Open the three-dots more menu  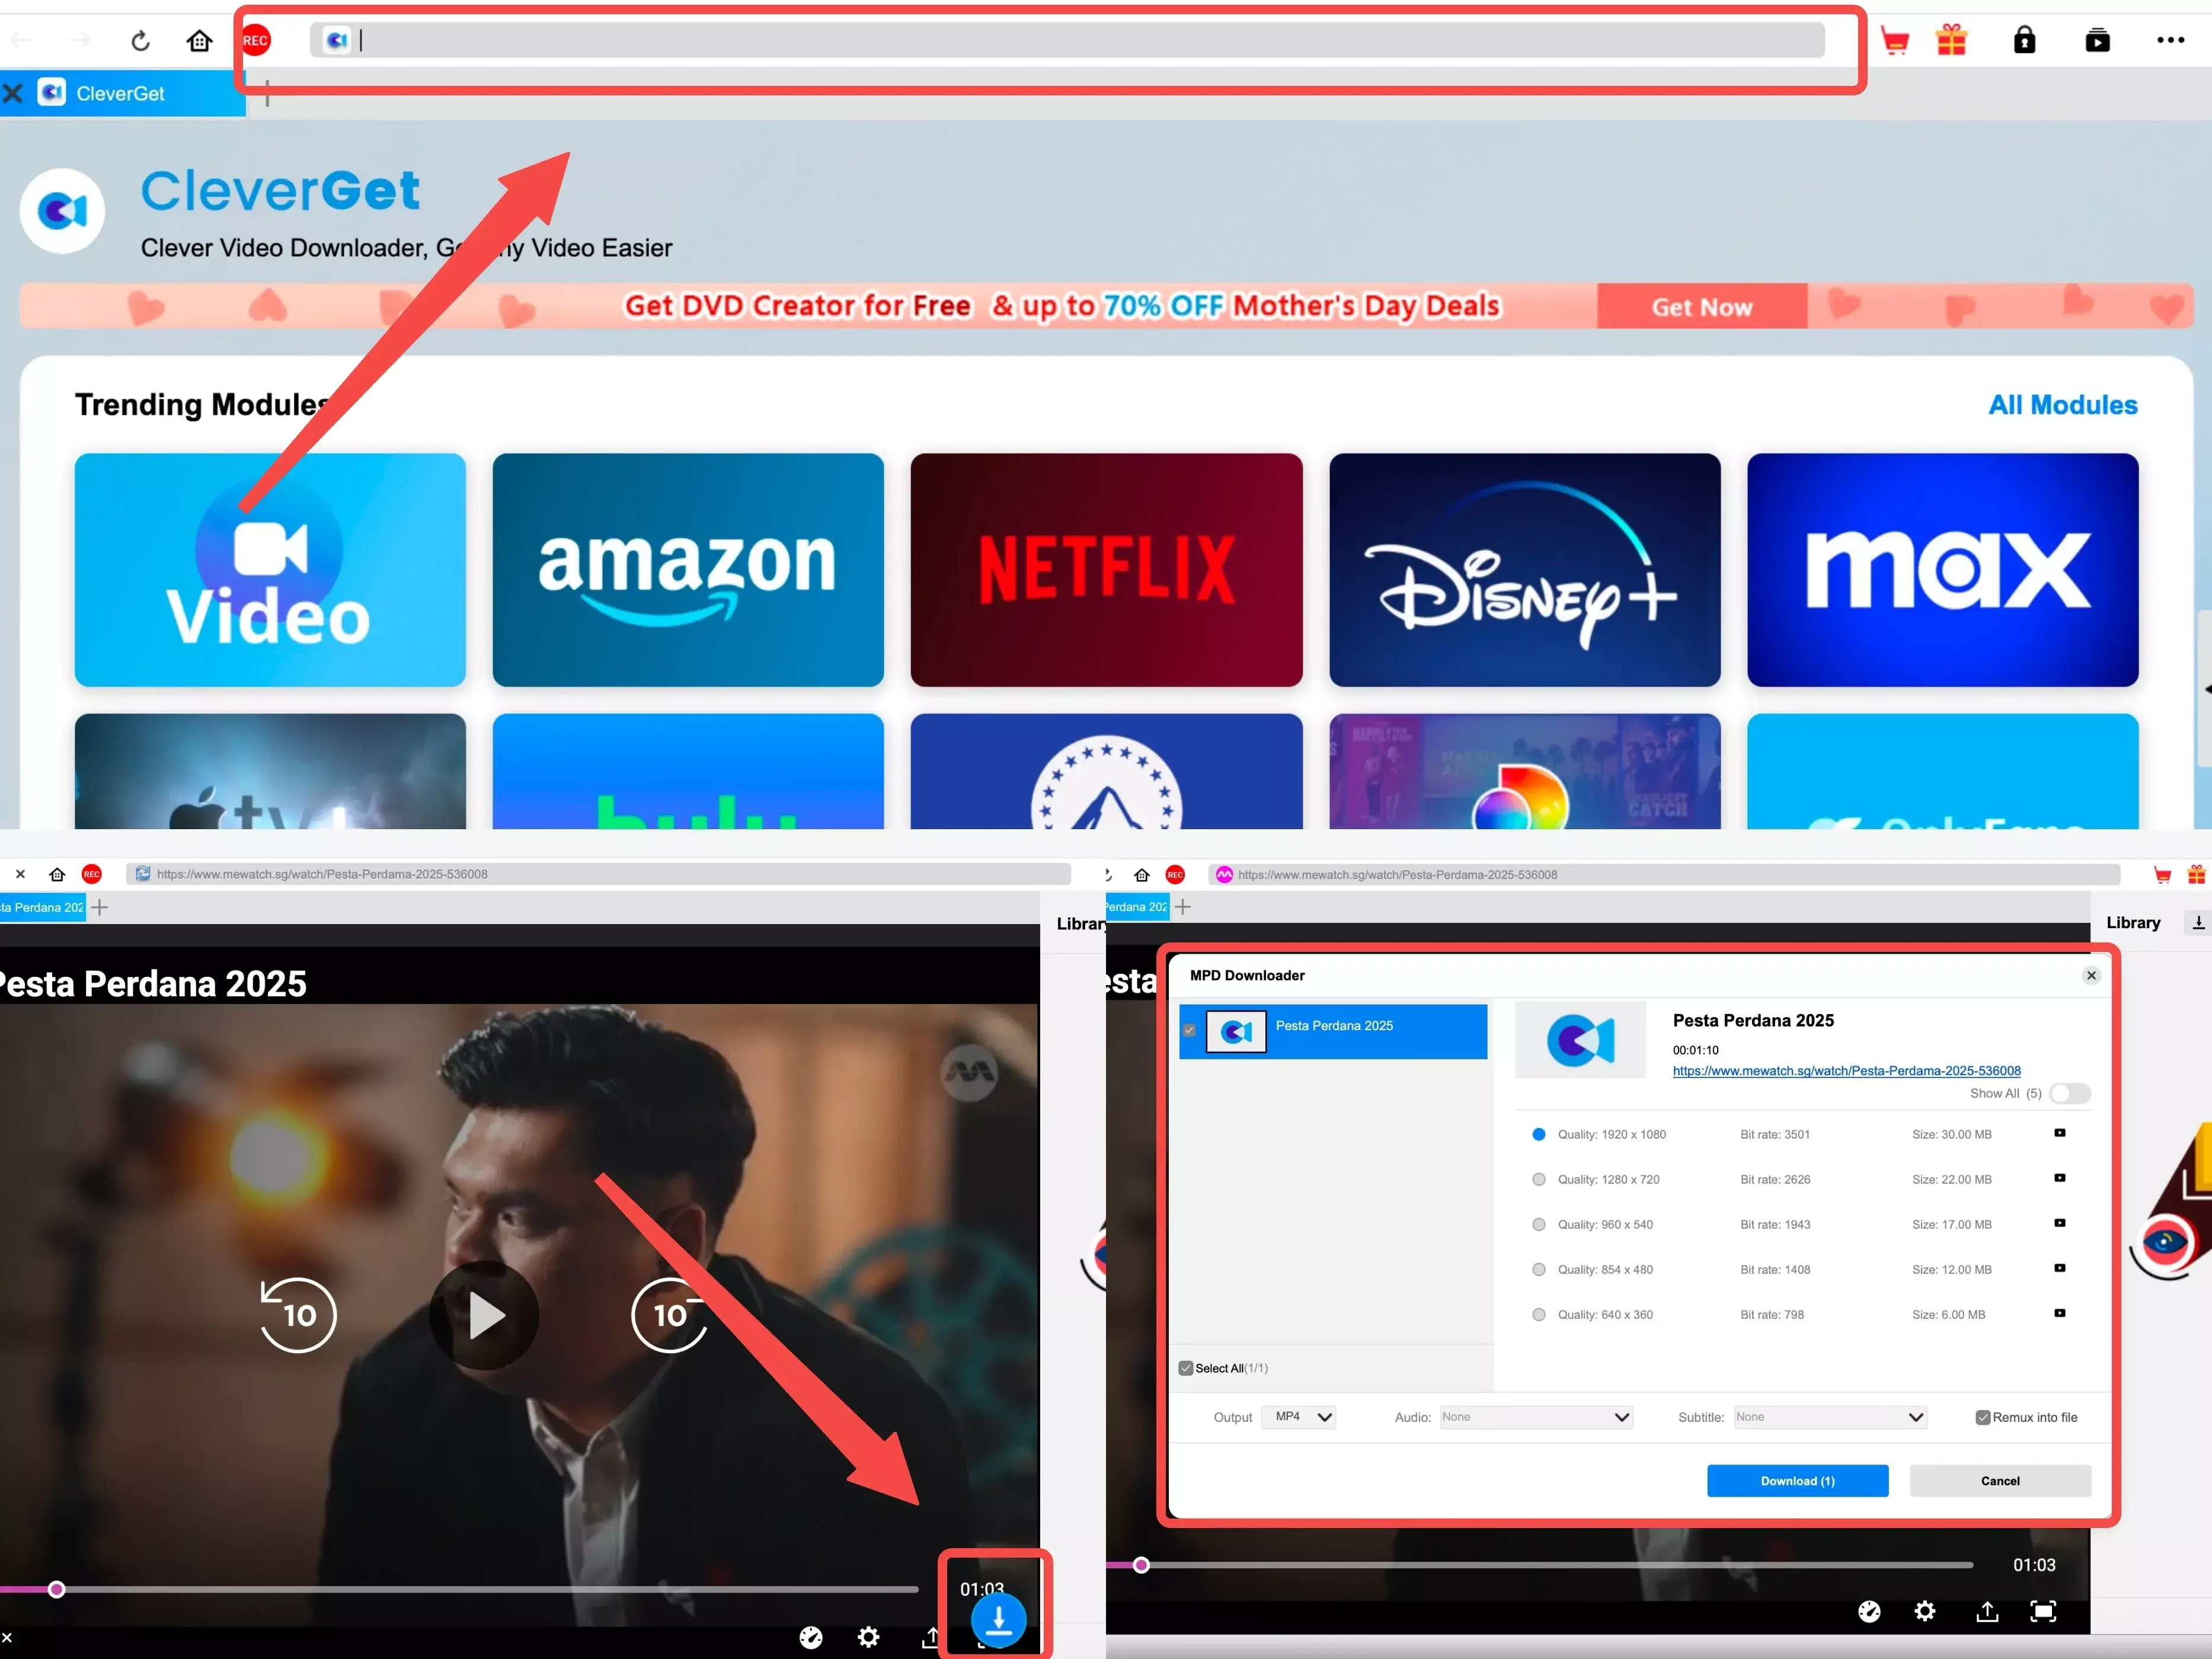coord(2170,40)
